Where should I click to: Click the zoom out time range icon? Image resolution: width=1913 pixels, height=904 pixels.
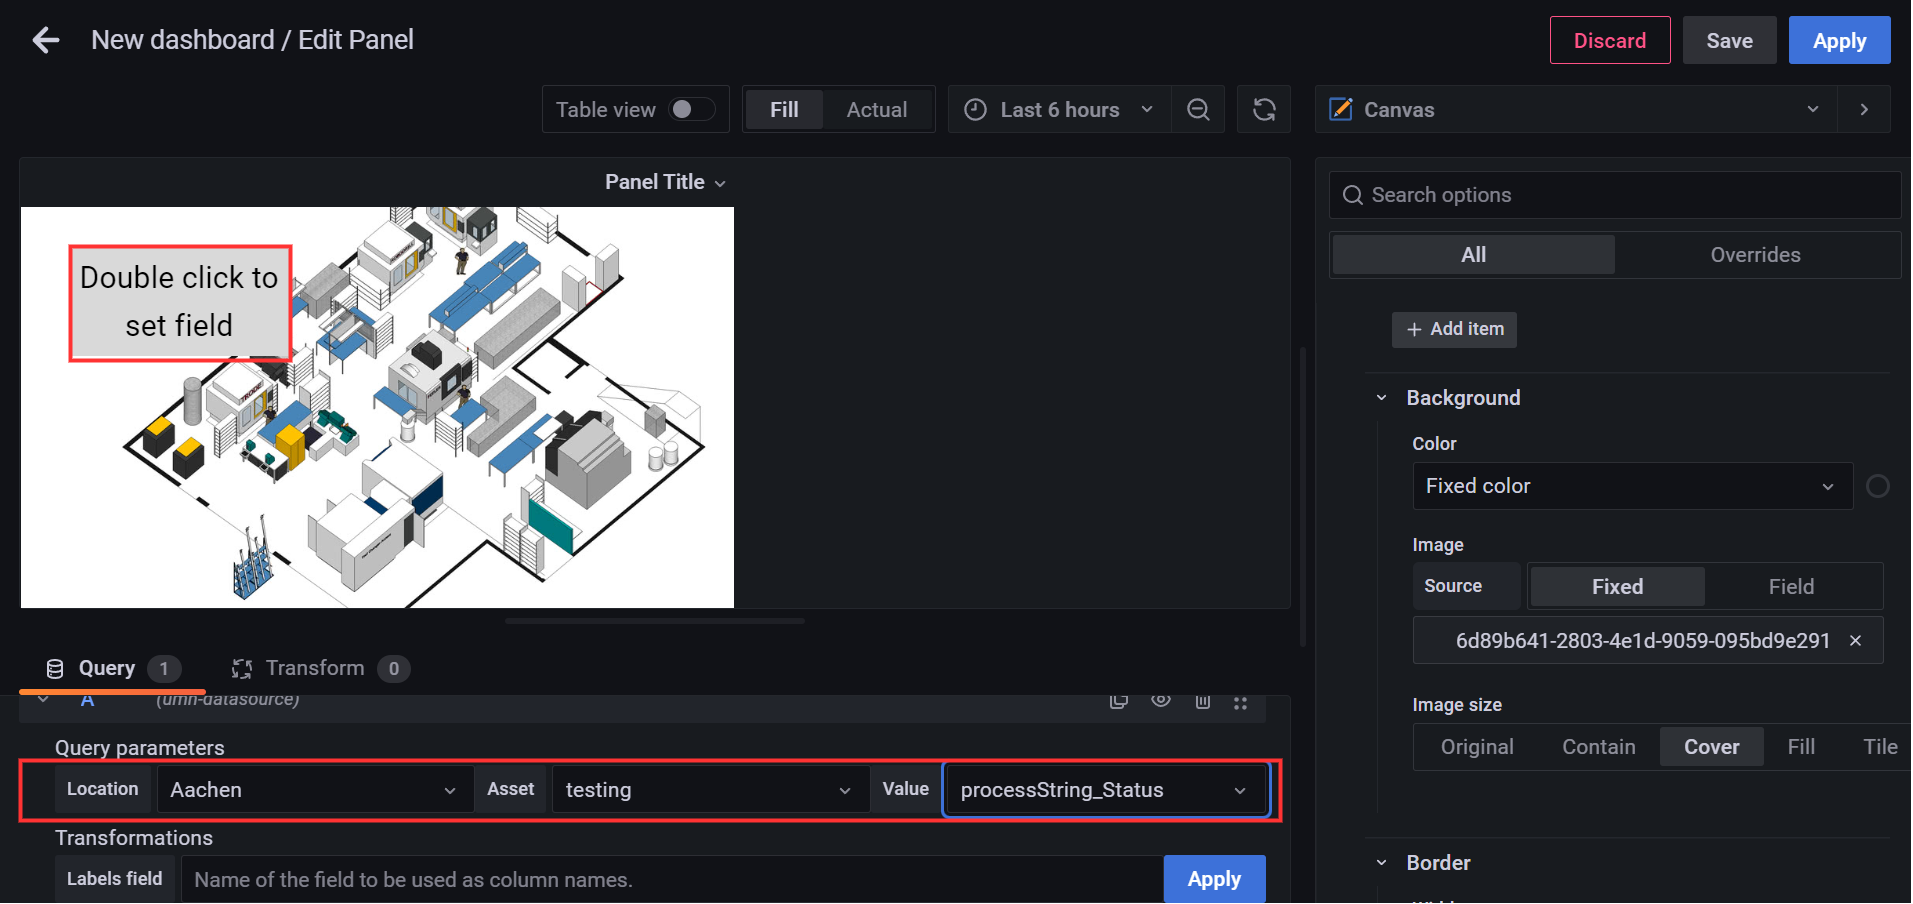click(1198, 110)
